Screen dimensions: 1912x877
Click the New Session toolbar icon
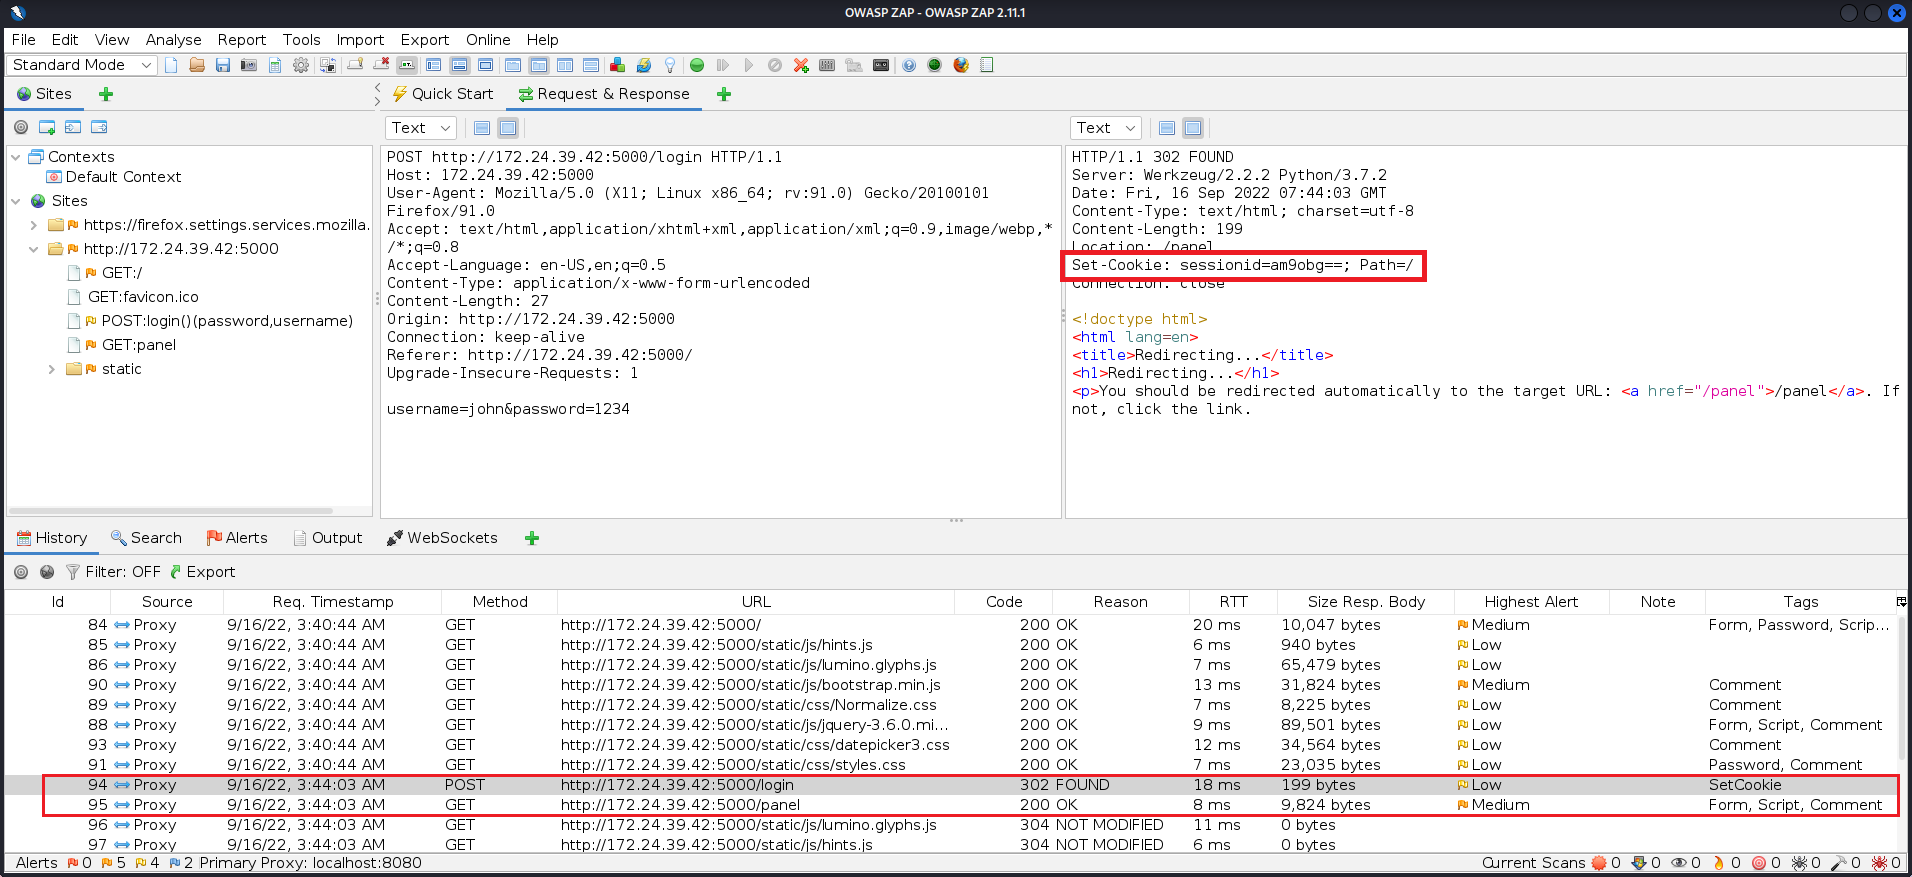point(171,65)
